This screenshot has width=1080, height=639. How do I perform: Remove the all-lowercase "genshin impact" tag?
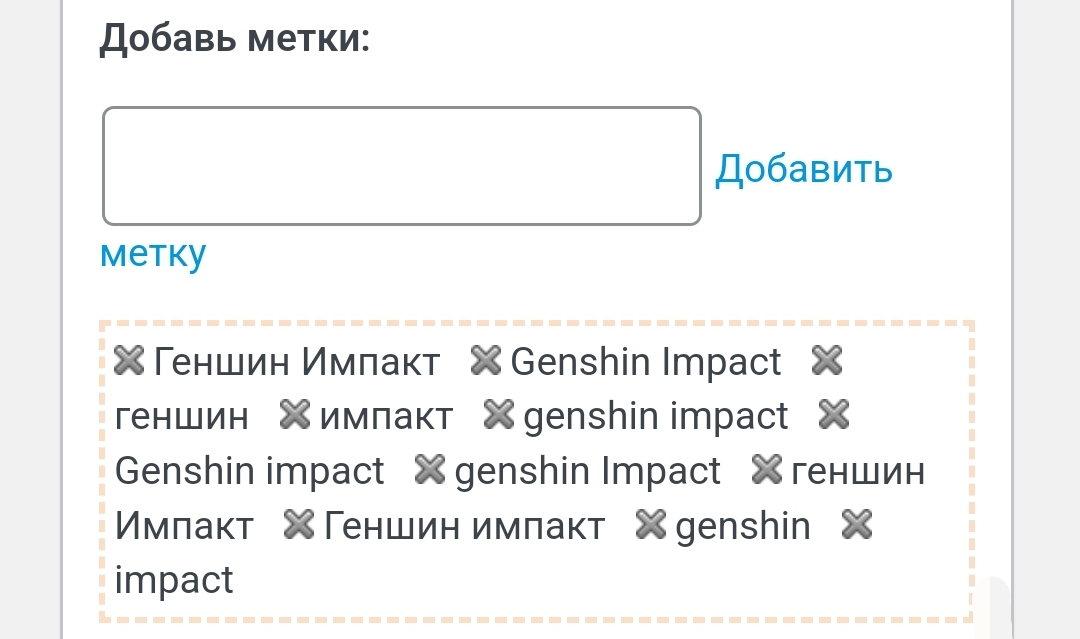[x=498, y=415]
